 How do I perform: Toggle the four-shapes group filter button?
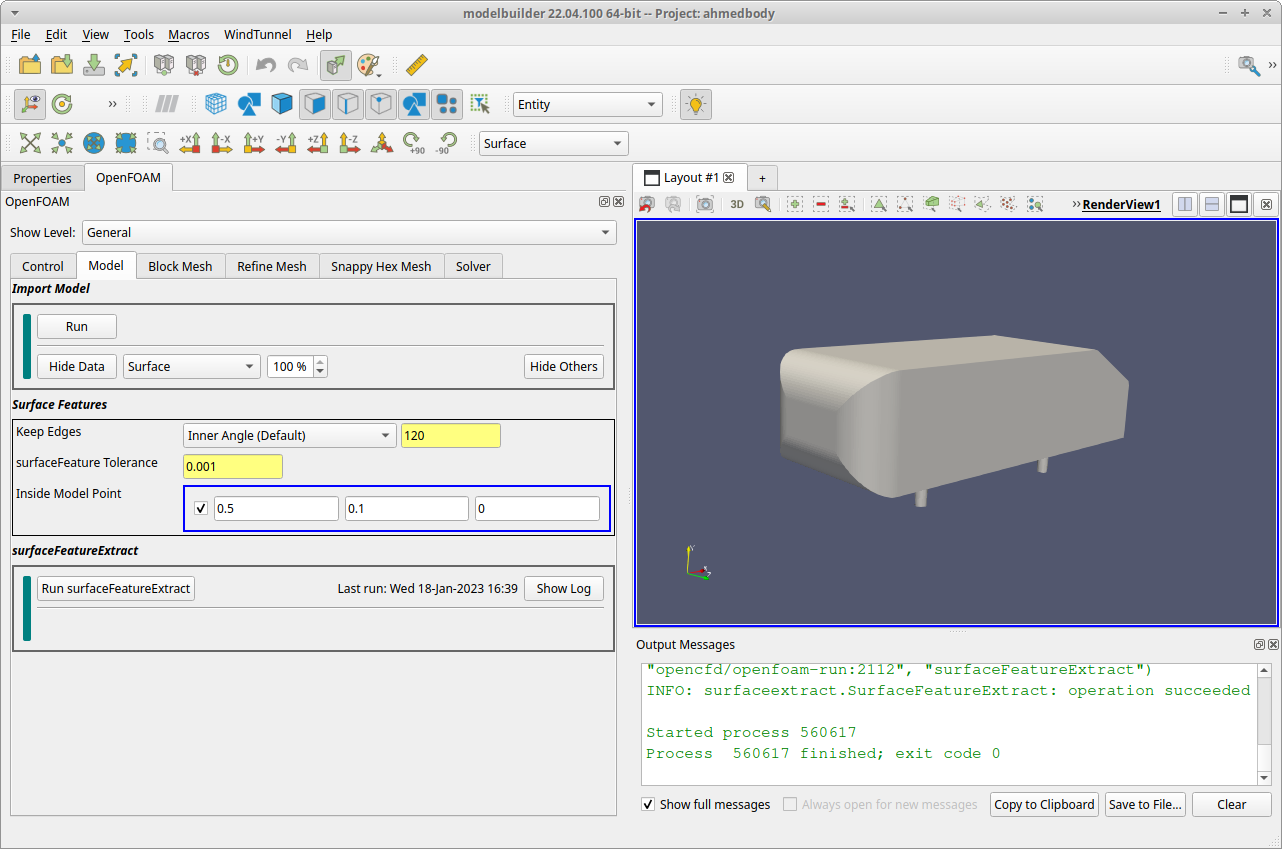[x=446, y=104]
